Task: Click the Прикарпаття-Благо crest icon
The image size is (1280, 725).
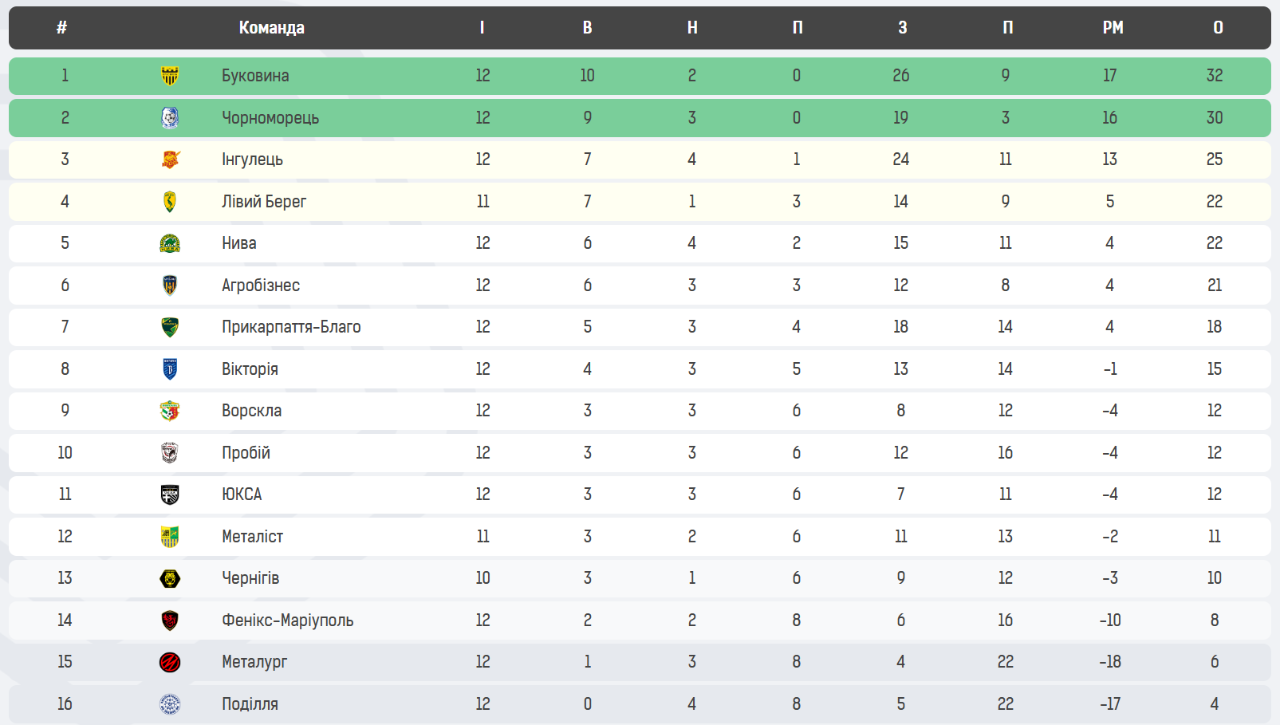Action: [x=170, y=327]
